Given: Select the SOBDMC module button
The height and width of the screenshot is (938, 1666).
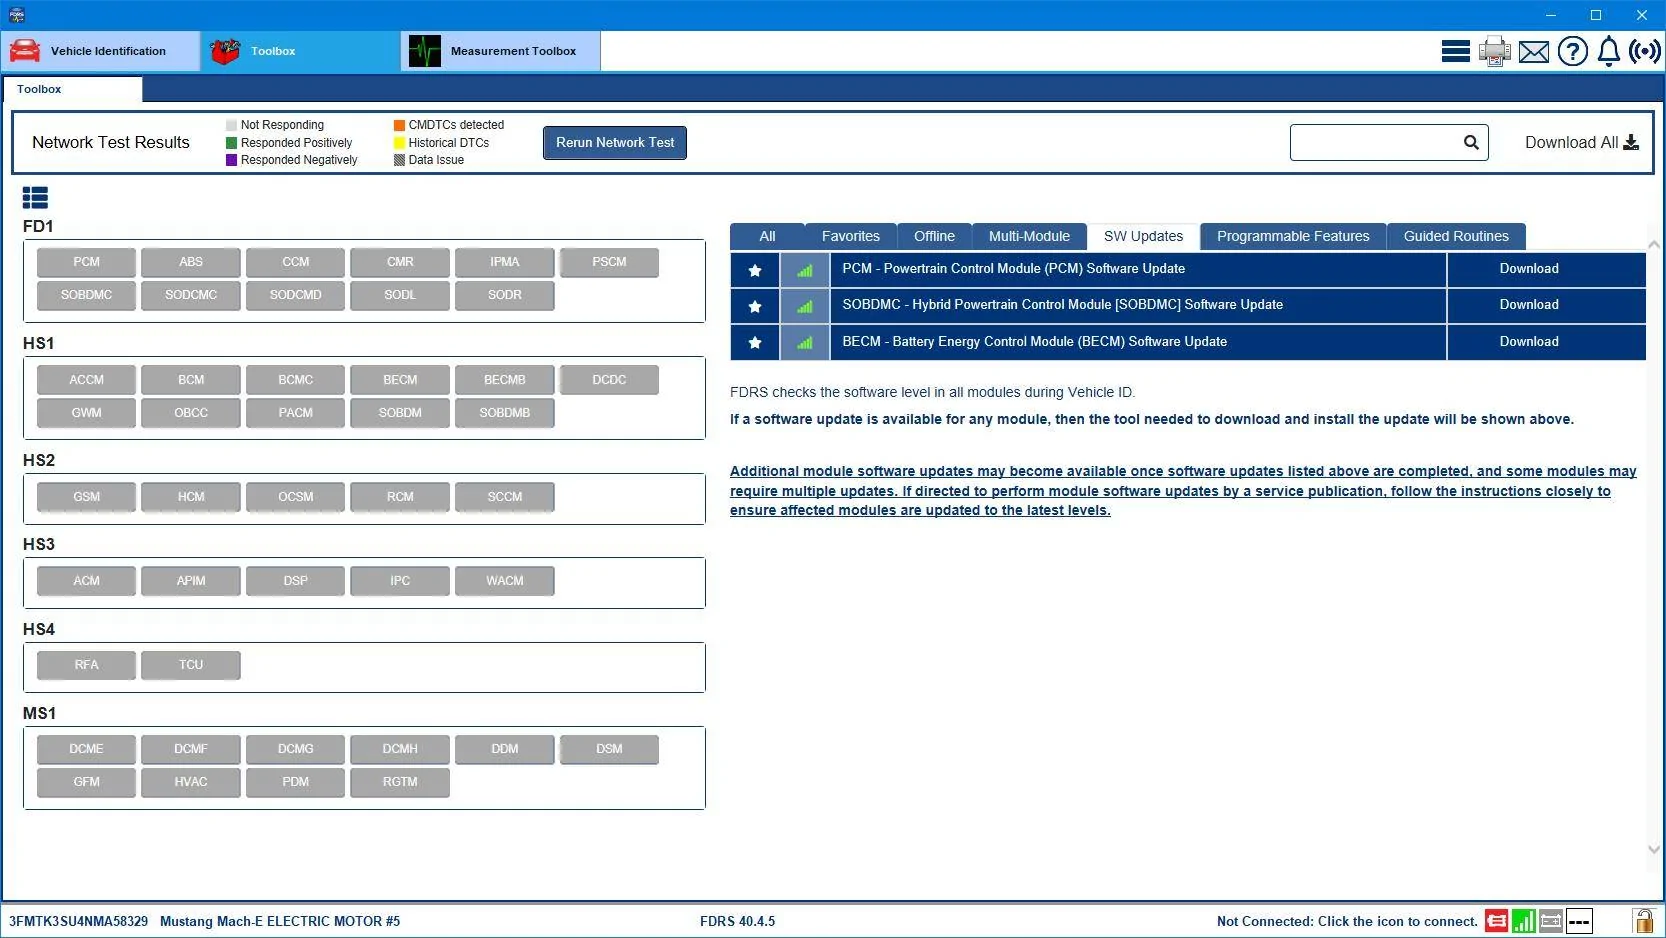Looking at the screenshot, I should tap(86, 295).
